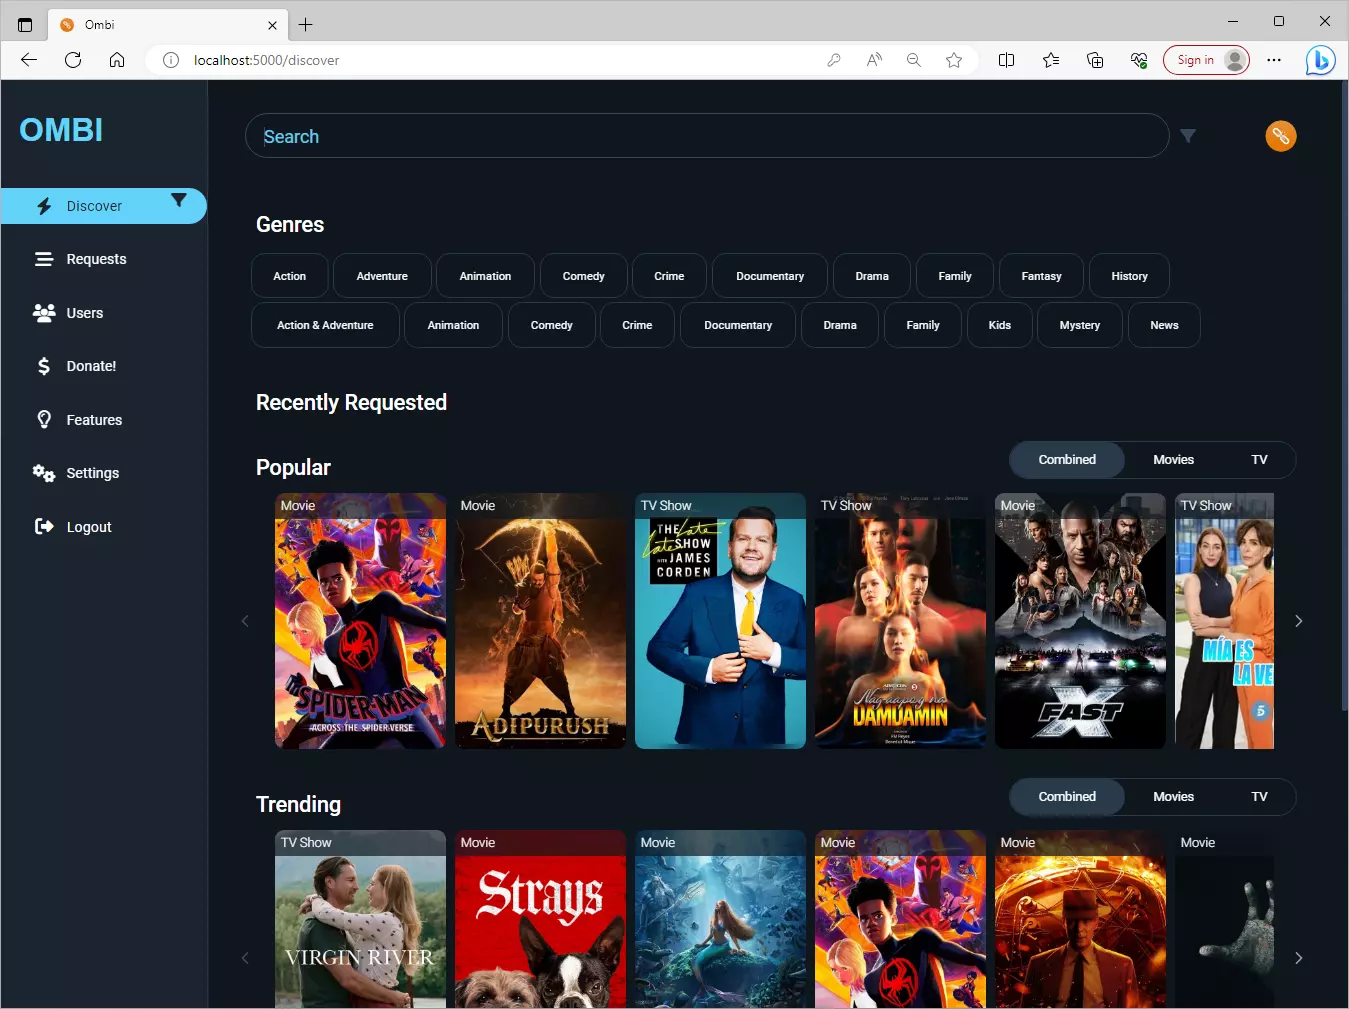Click the Requests list icon
Image resolution: width=1349 pixels, height=1009 pixels.
tap(44, 259)
